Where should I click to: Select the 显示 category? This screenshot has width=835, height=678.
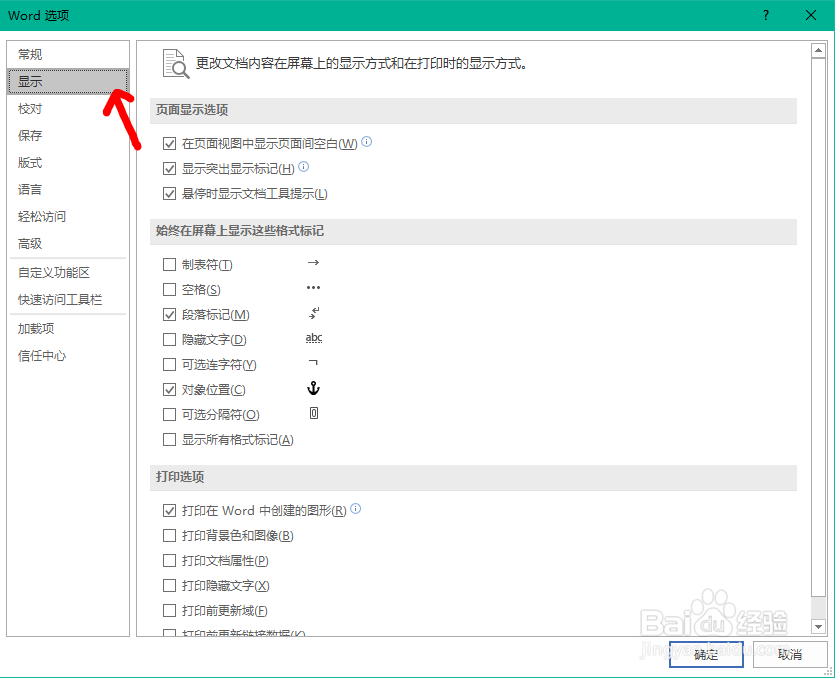click(68, 81)
